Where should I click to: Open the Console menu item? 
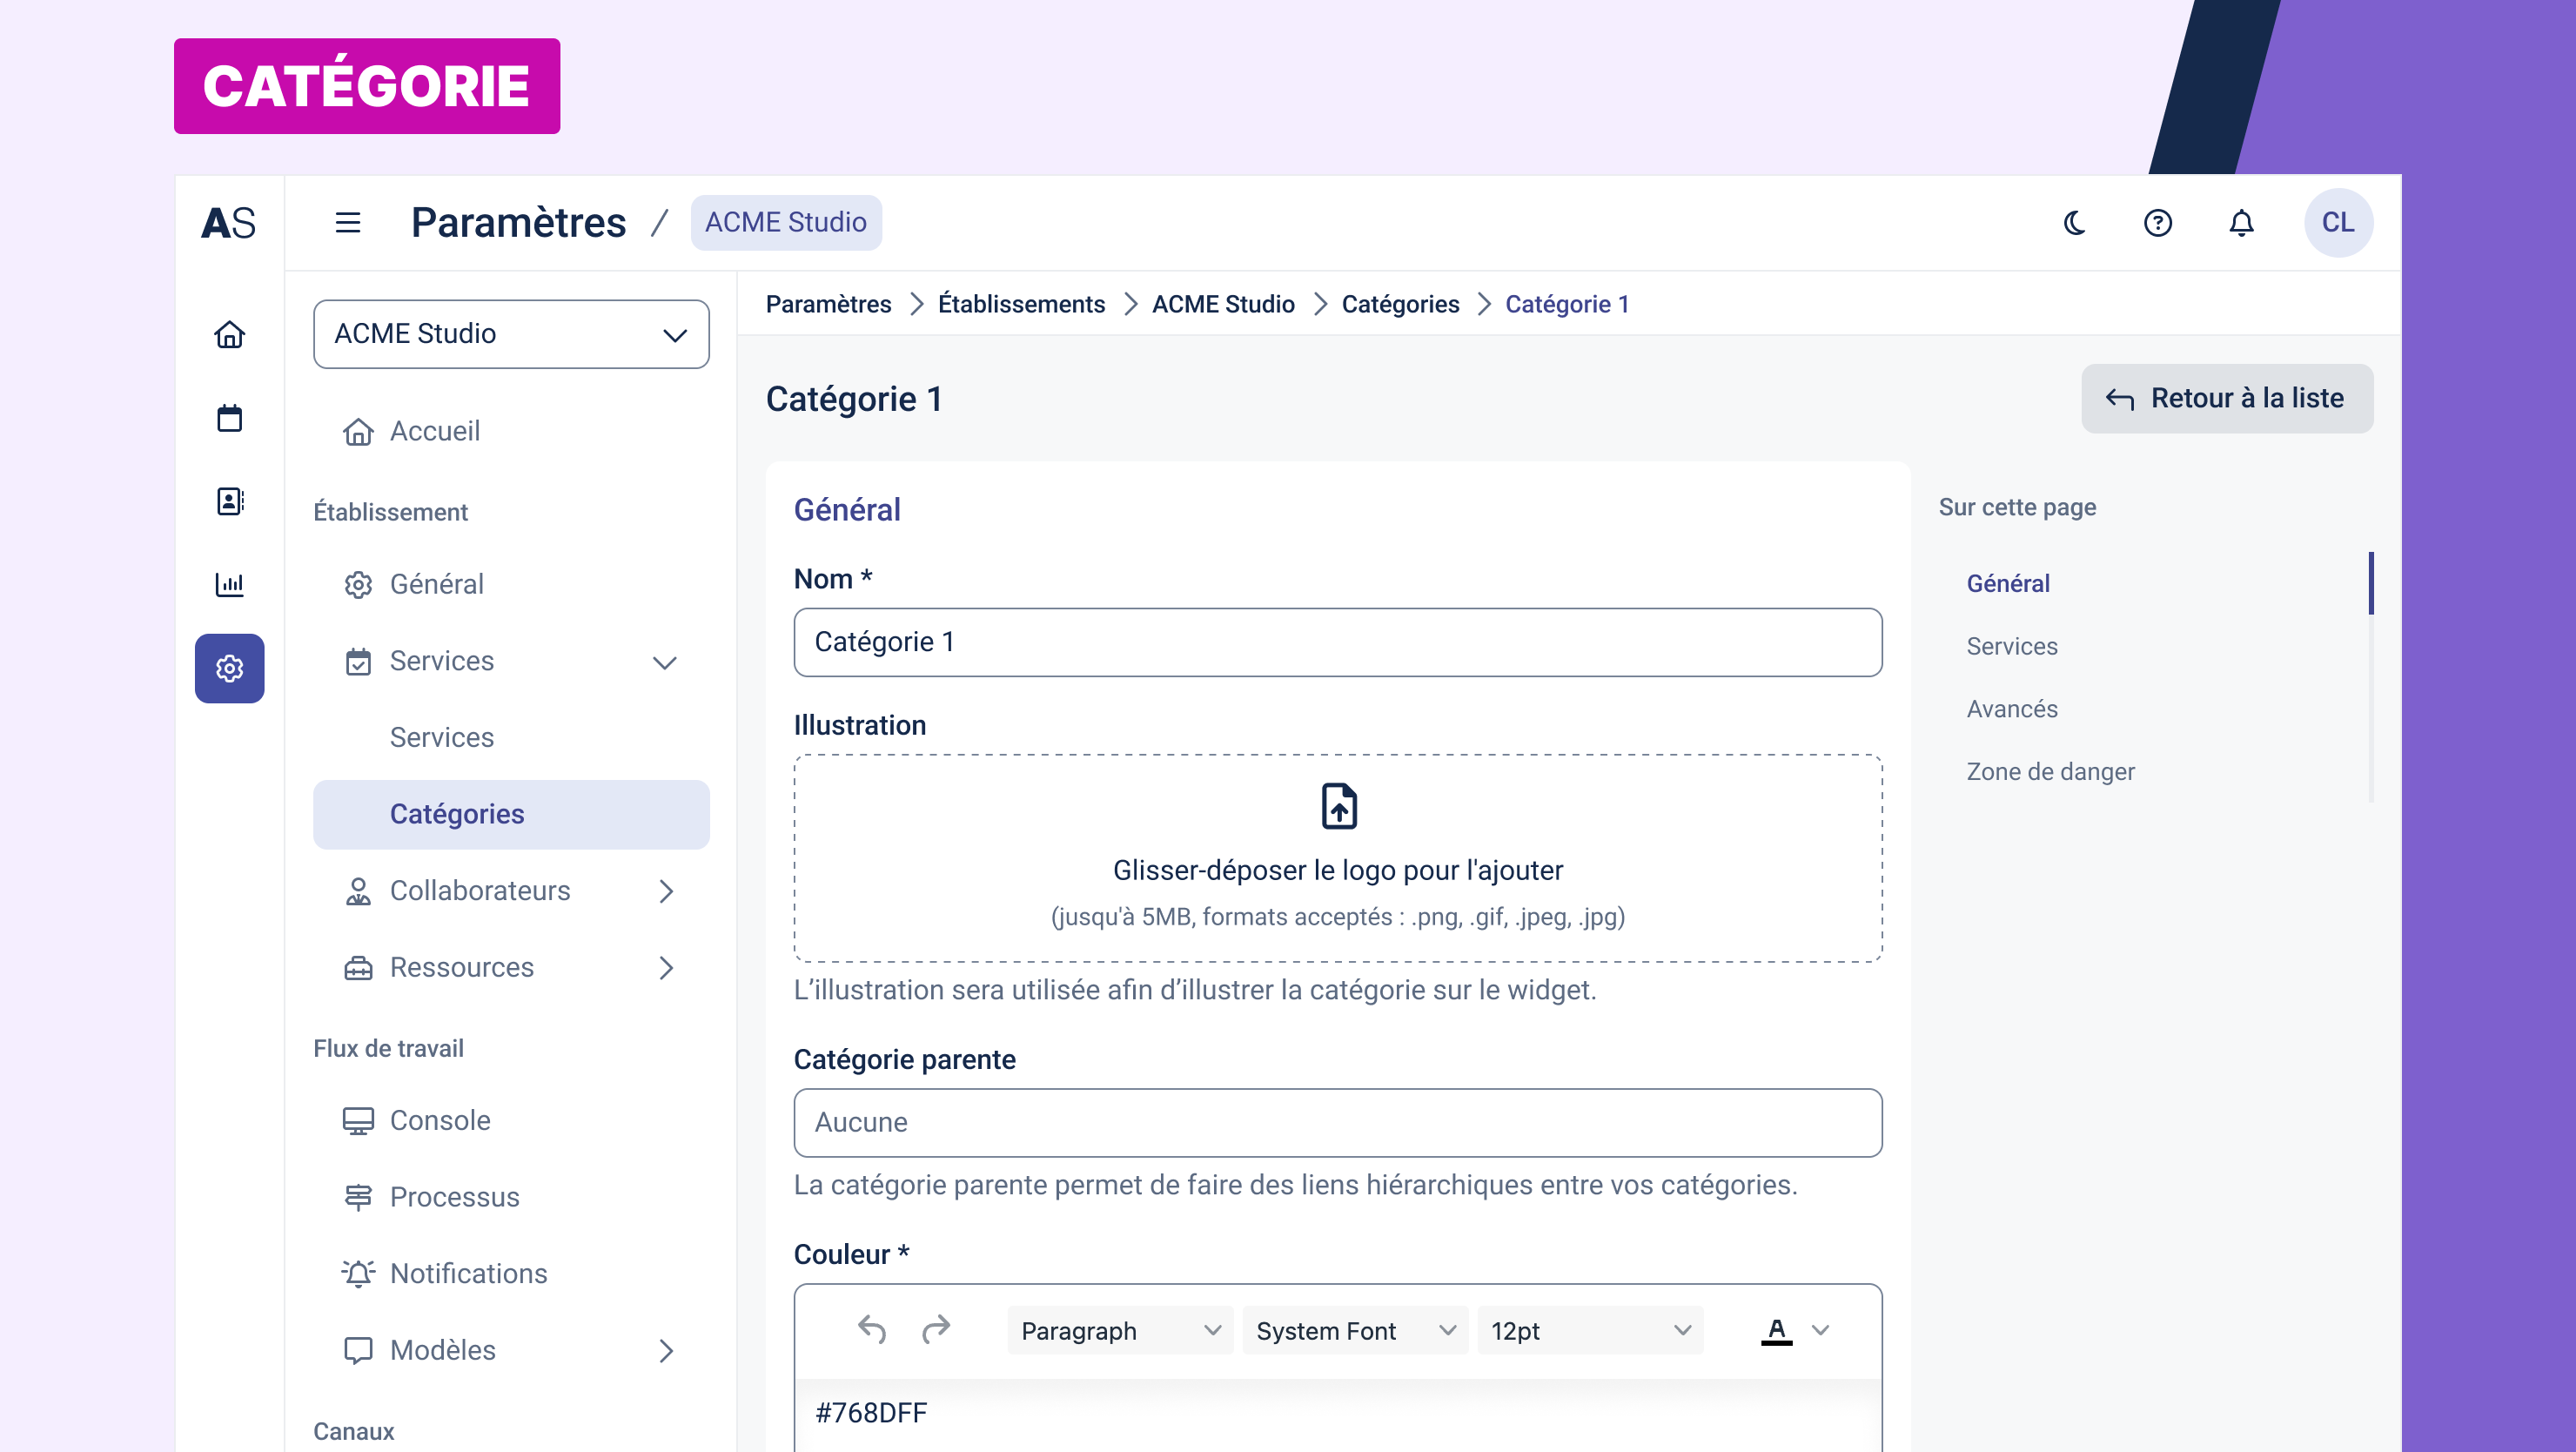point(511,1121)
